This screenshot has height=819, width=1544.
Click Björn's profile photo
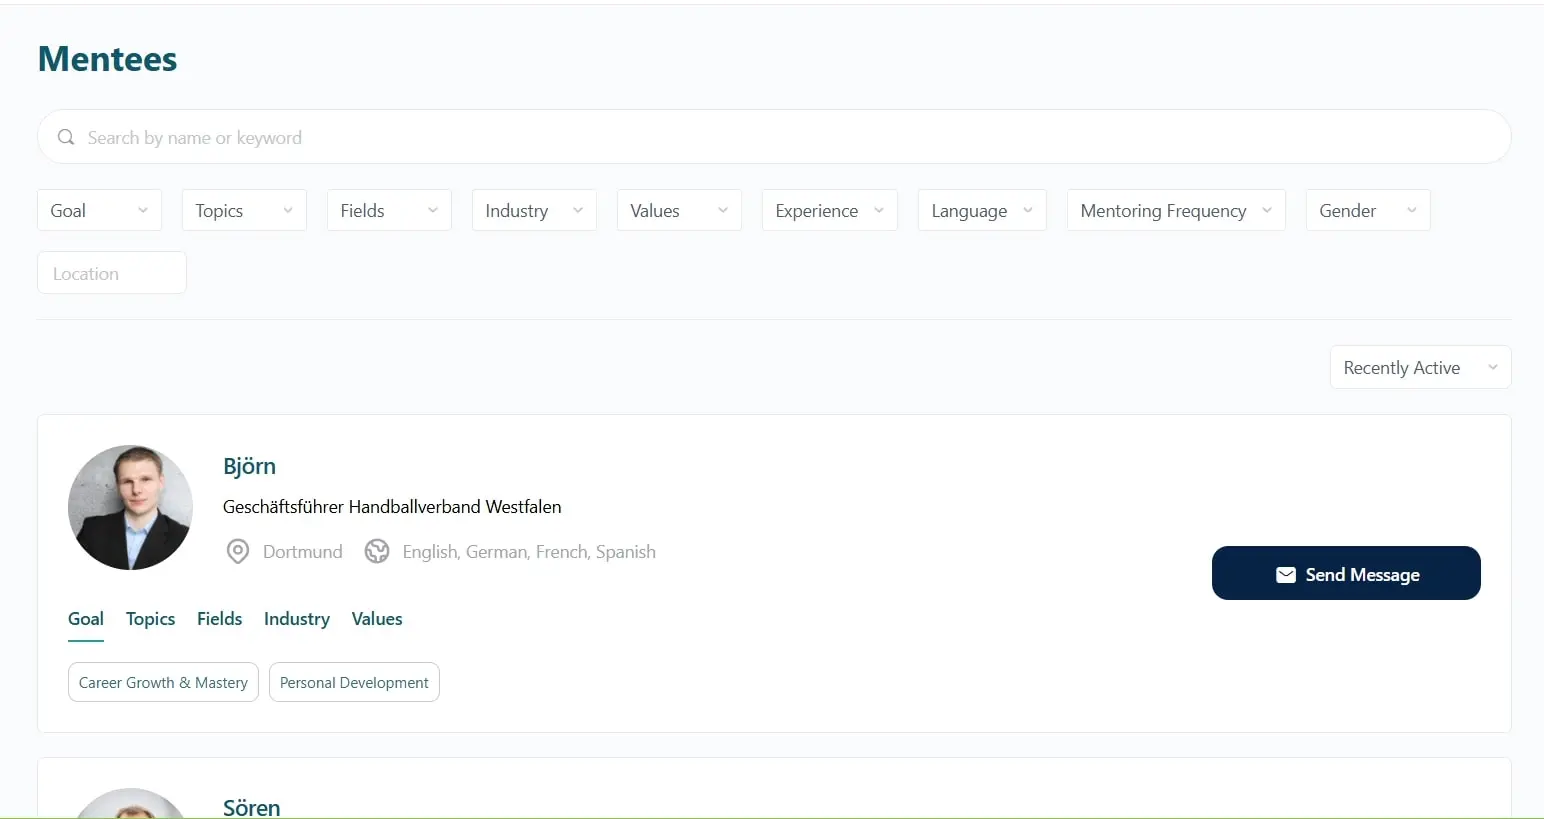click(130, 507)
